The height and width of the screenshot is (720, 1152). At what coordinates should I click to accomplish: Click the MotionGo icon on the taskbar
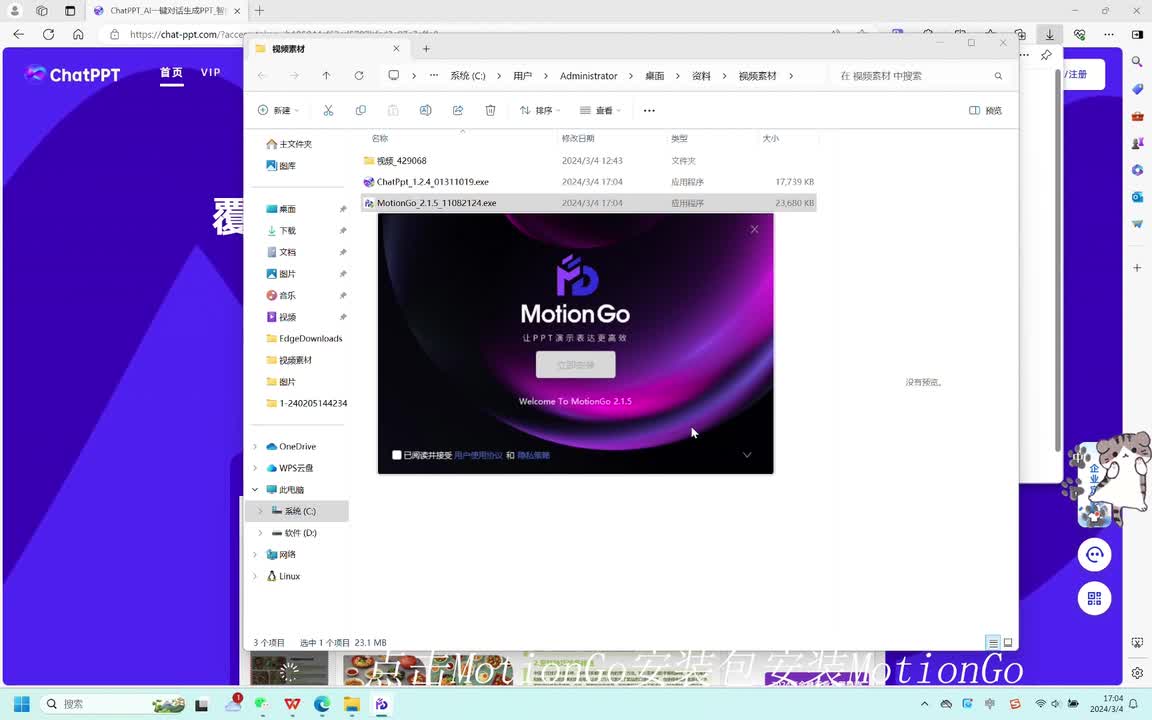(381, 704)
